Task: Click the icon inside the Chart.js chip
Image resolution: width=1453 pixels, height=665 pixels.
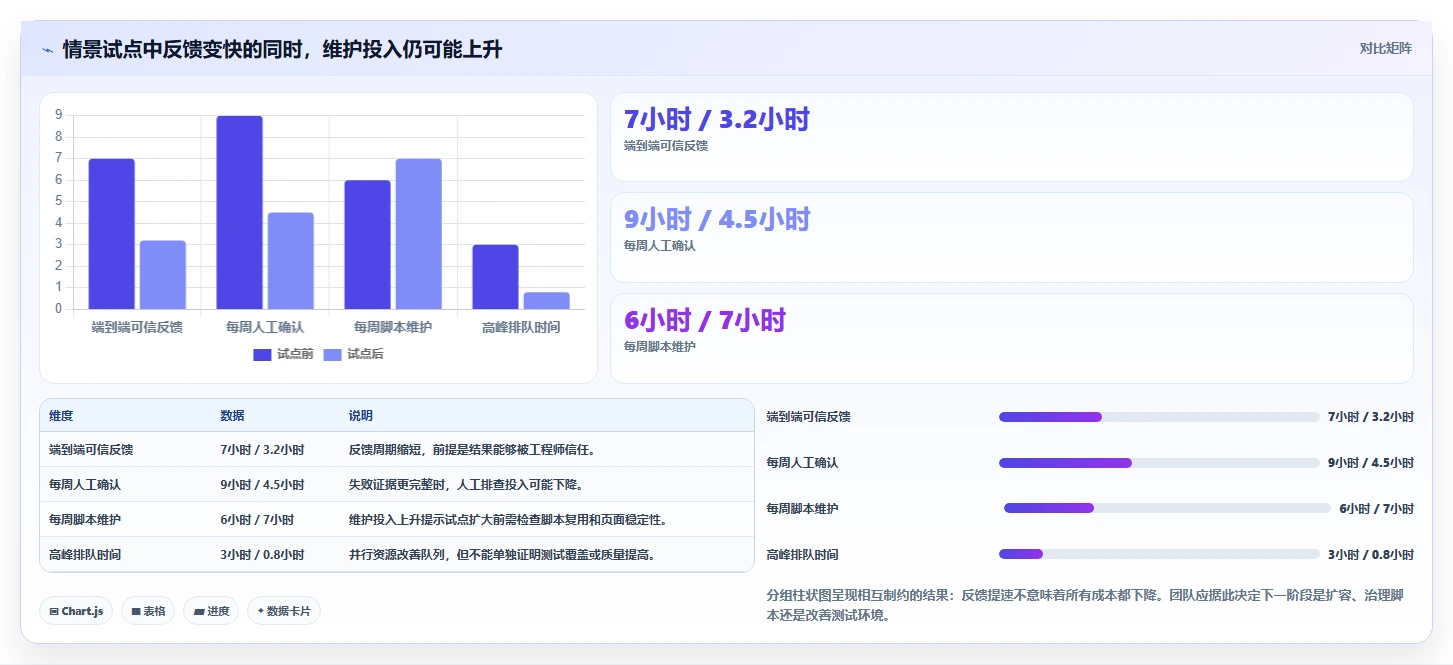Action: click(x=53, y=611)
